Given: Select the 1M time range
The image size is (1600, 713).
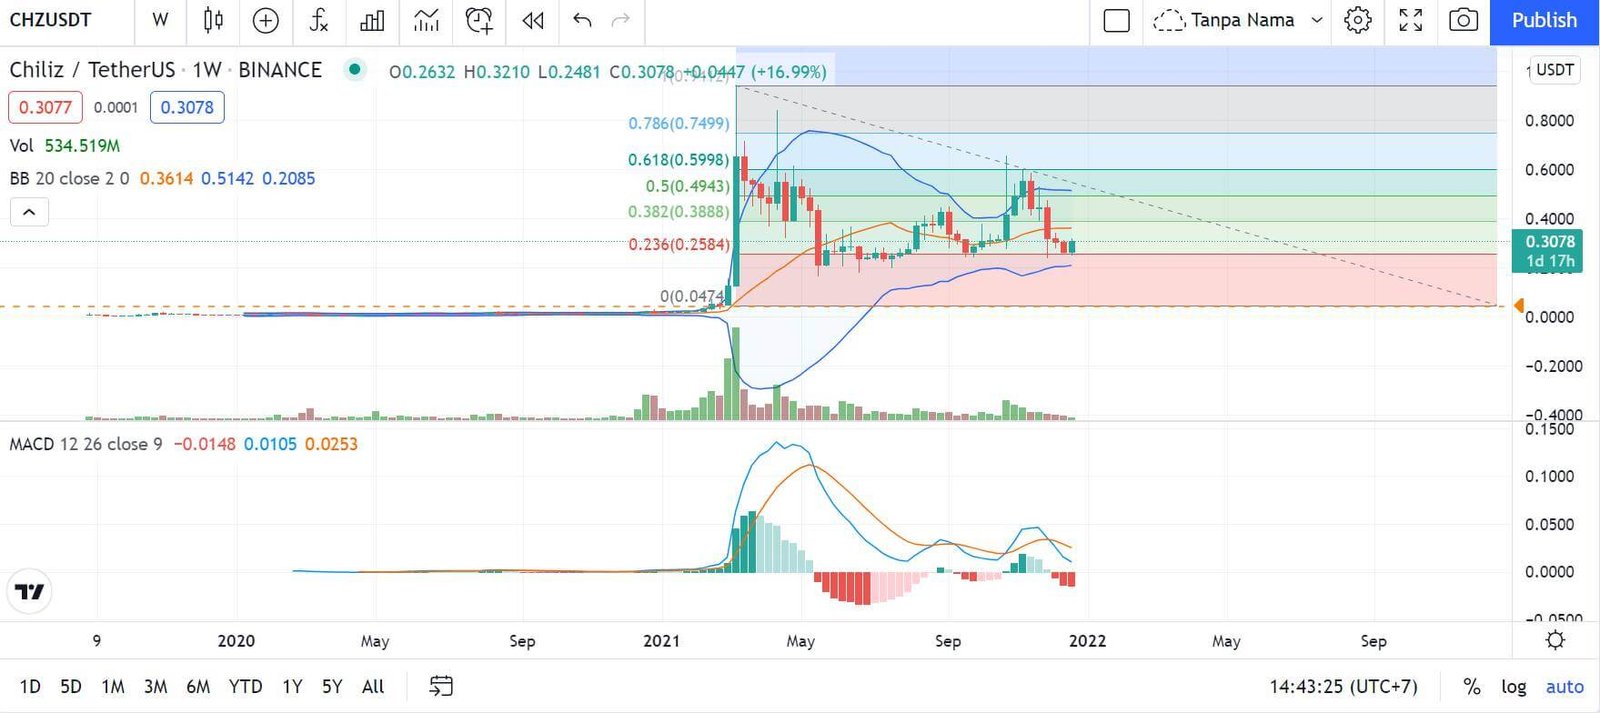Looking at the screenshot, I should 113,687.
